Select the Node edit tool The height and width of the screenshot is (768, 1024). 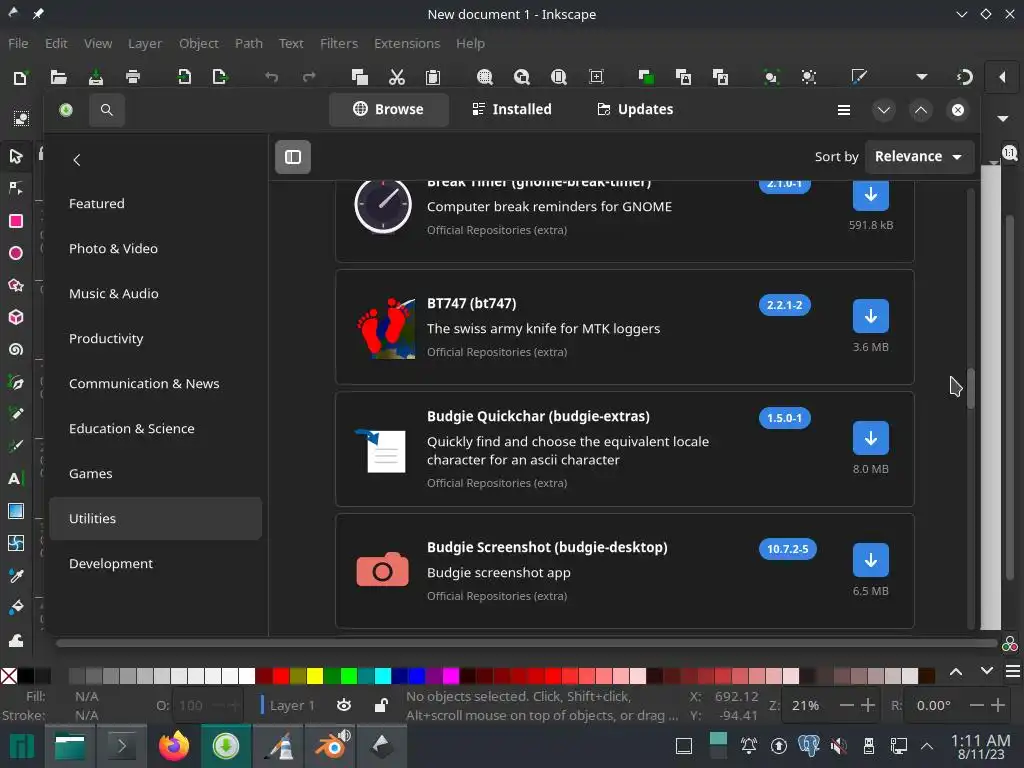[x=16, y=188]
